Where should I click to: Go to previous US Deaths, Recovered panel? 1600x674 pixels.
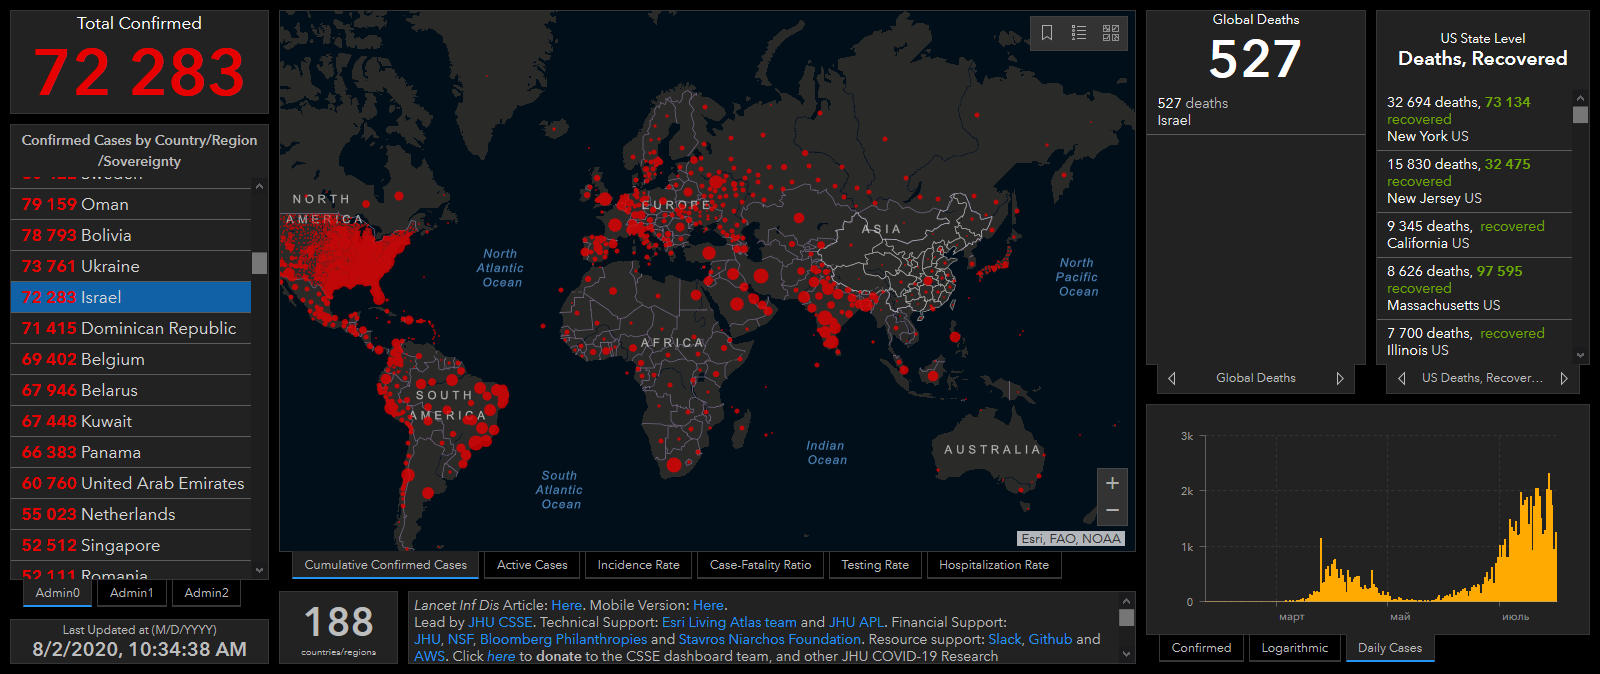pos(1402,378)
